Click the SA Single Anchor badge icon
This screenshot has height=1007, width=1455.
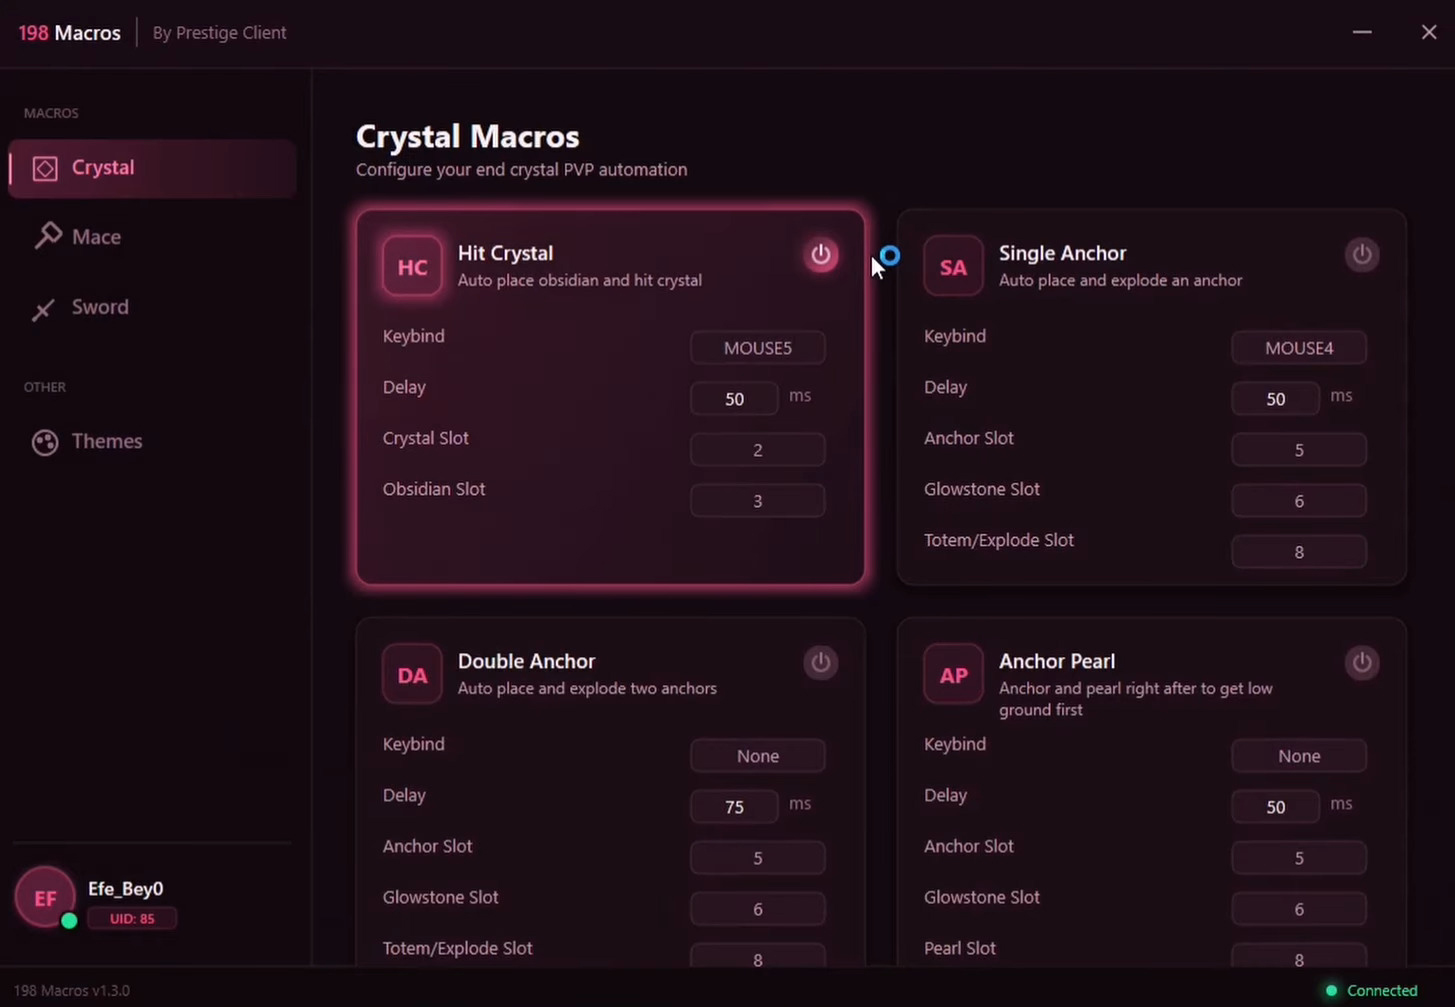click(952, 266)
